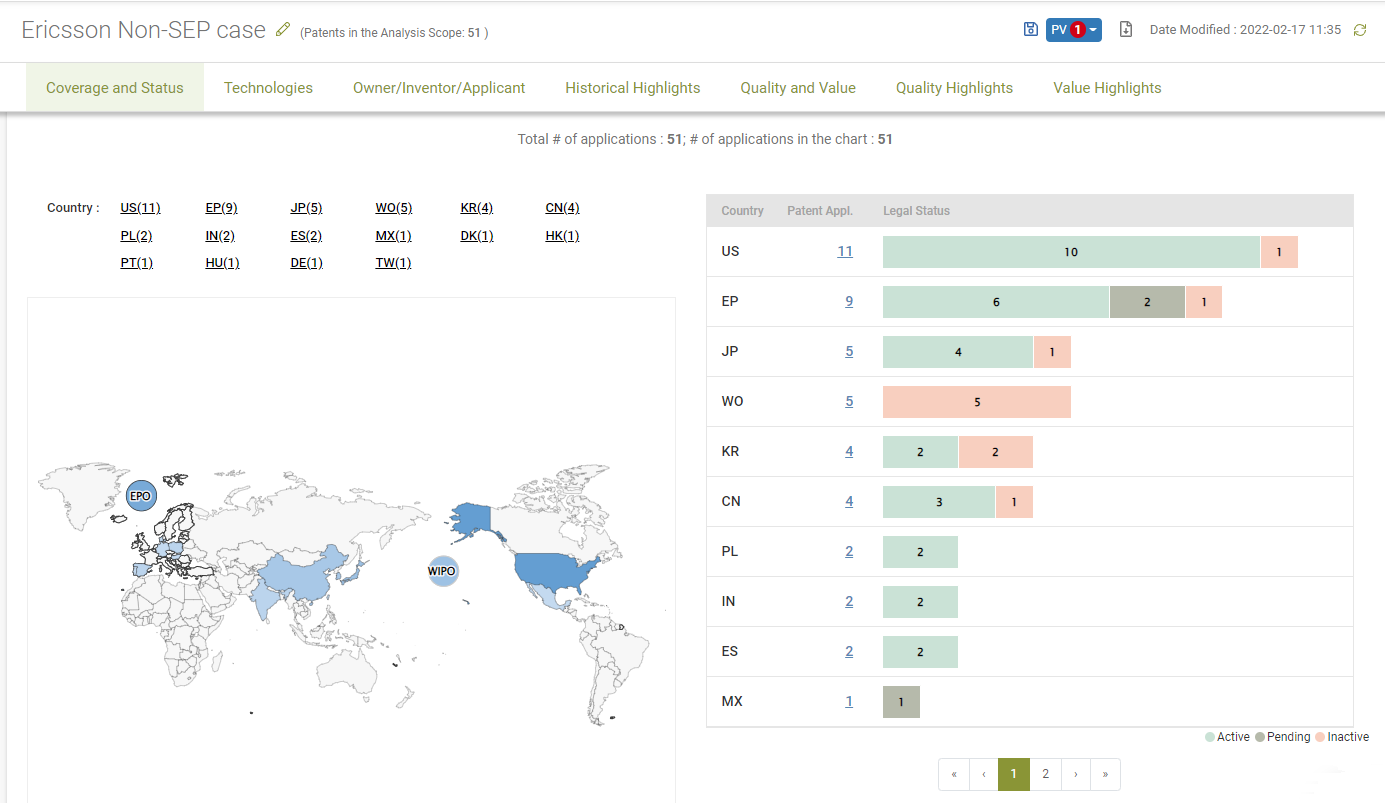Go to first page with double-left arrow

point(954,774)
